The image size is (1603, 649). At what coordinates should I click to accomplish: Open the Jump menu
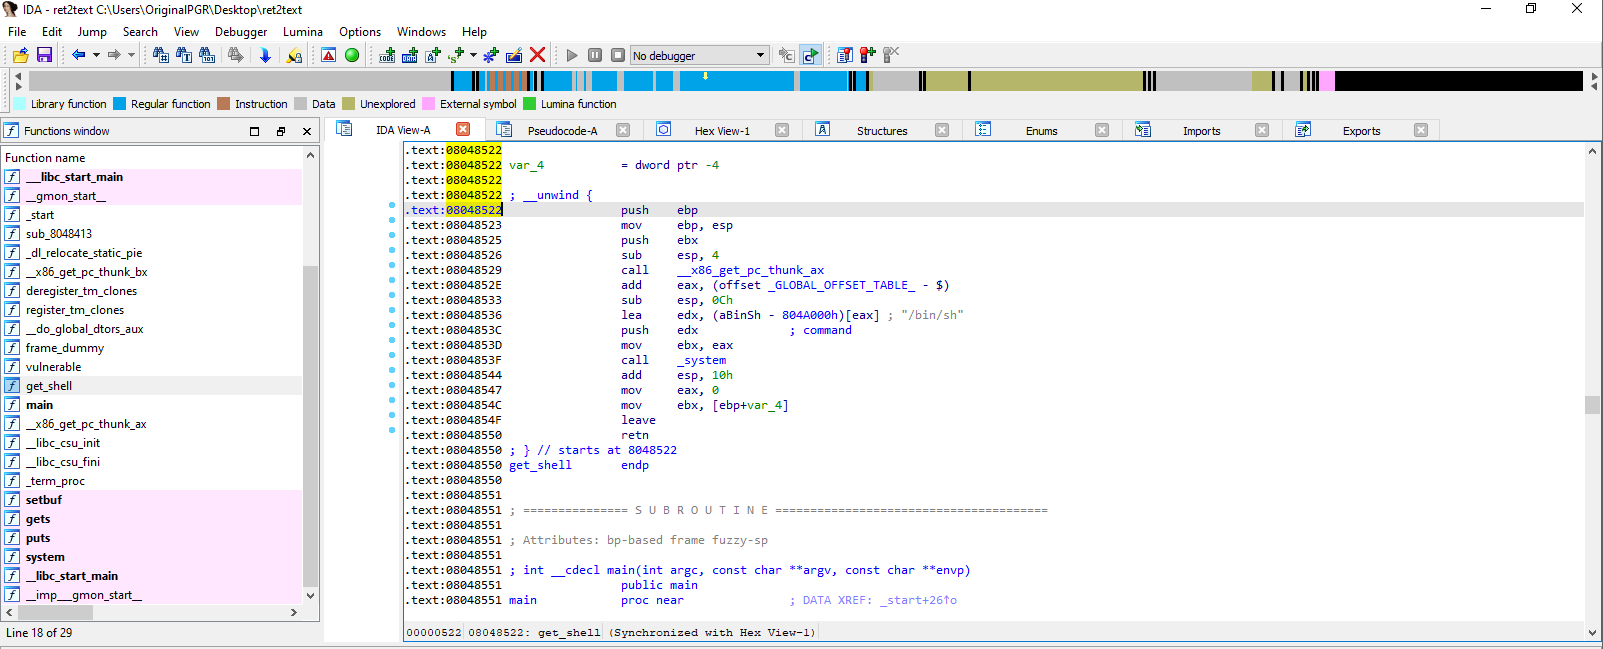tap(92, 32)
